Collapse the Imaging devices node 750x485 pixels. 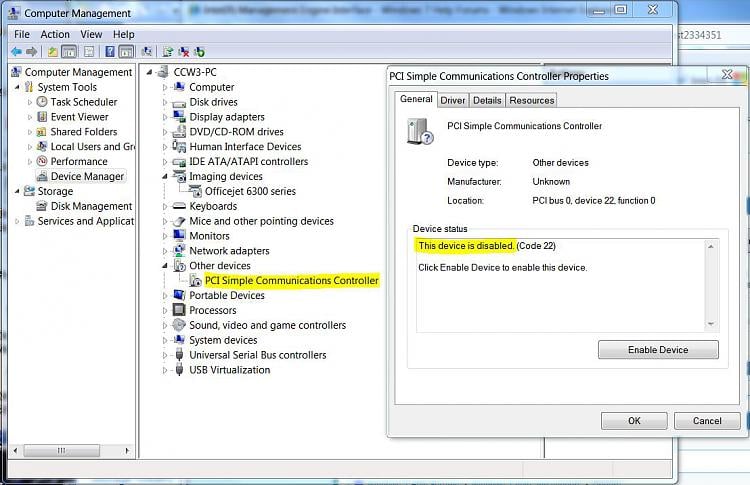(165, 176)
